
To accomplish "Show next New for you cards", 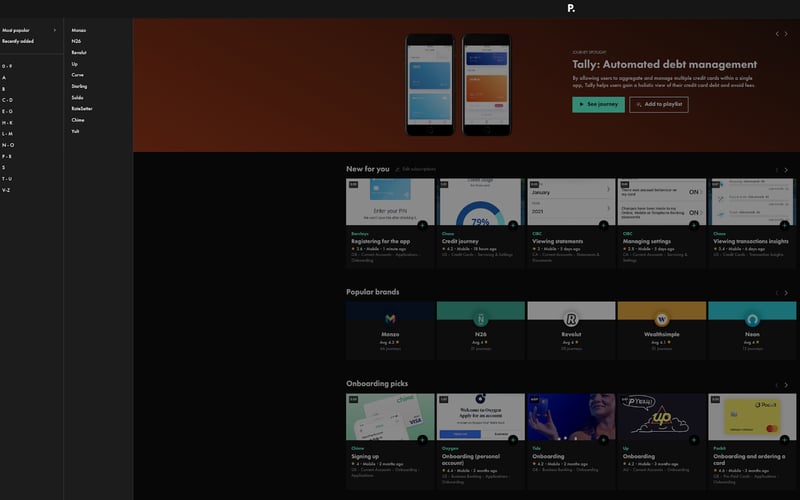I will pyautogui.click(x=786, y=170).
